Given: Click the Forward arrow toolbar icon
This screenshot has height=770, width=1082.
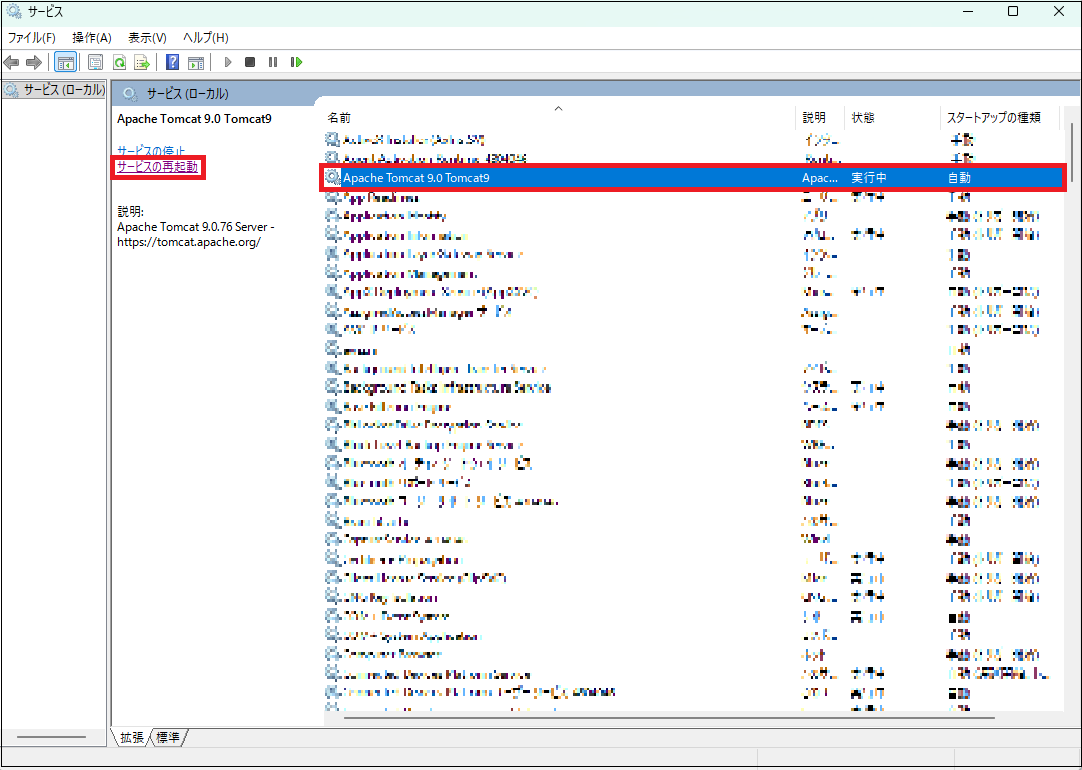Looking at the screenshot, I should click(33, 62).
